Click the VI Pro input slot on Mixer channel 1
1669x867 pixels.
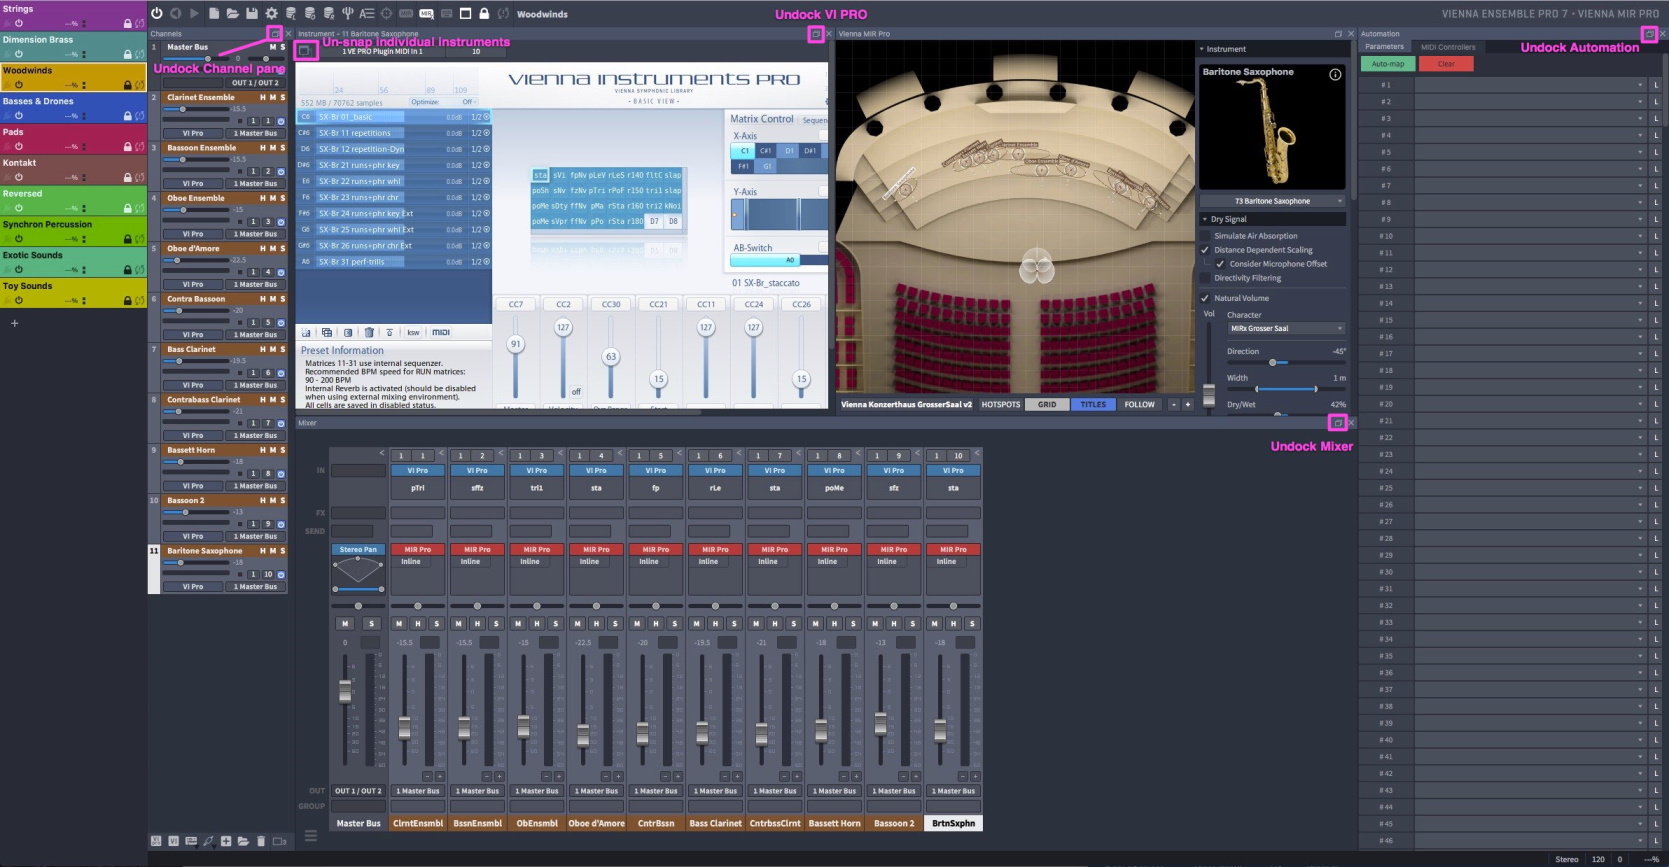(418, 470)
